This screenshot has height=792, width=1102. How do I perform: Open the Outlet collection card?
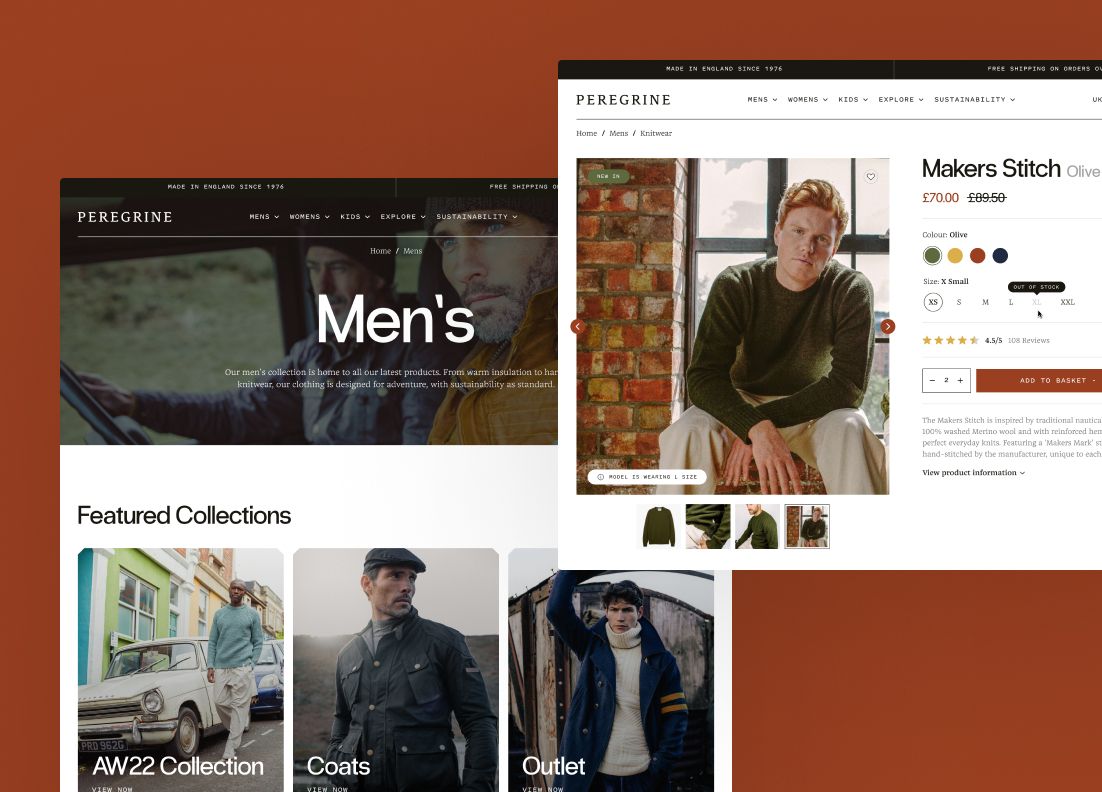coord(611,682)
